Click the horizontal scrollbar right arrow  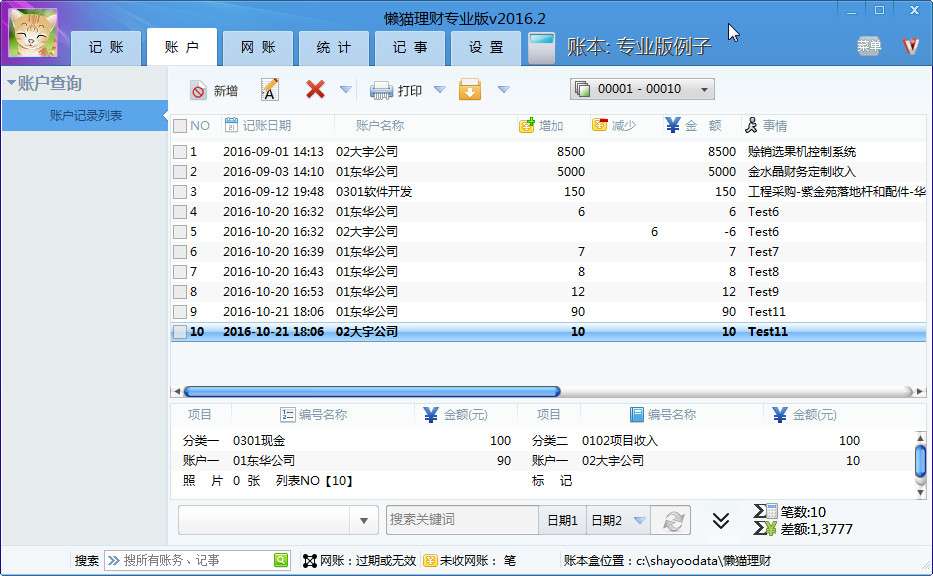point(920,392)
